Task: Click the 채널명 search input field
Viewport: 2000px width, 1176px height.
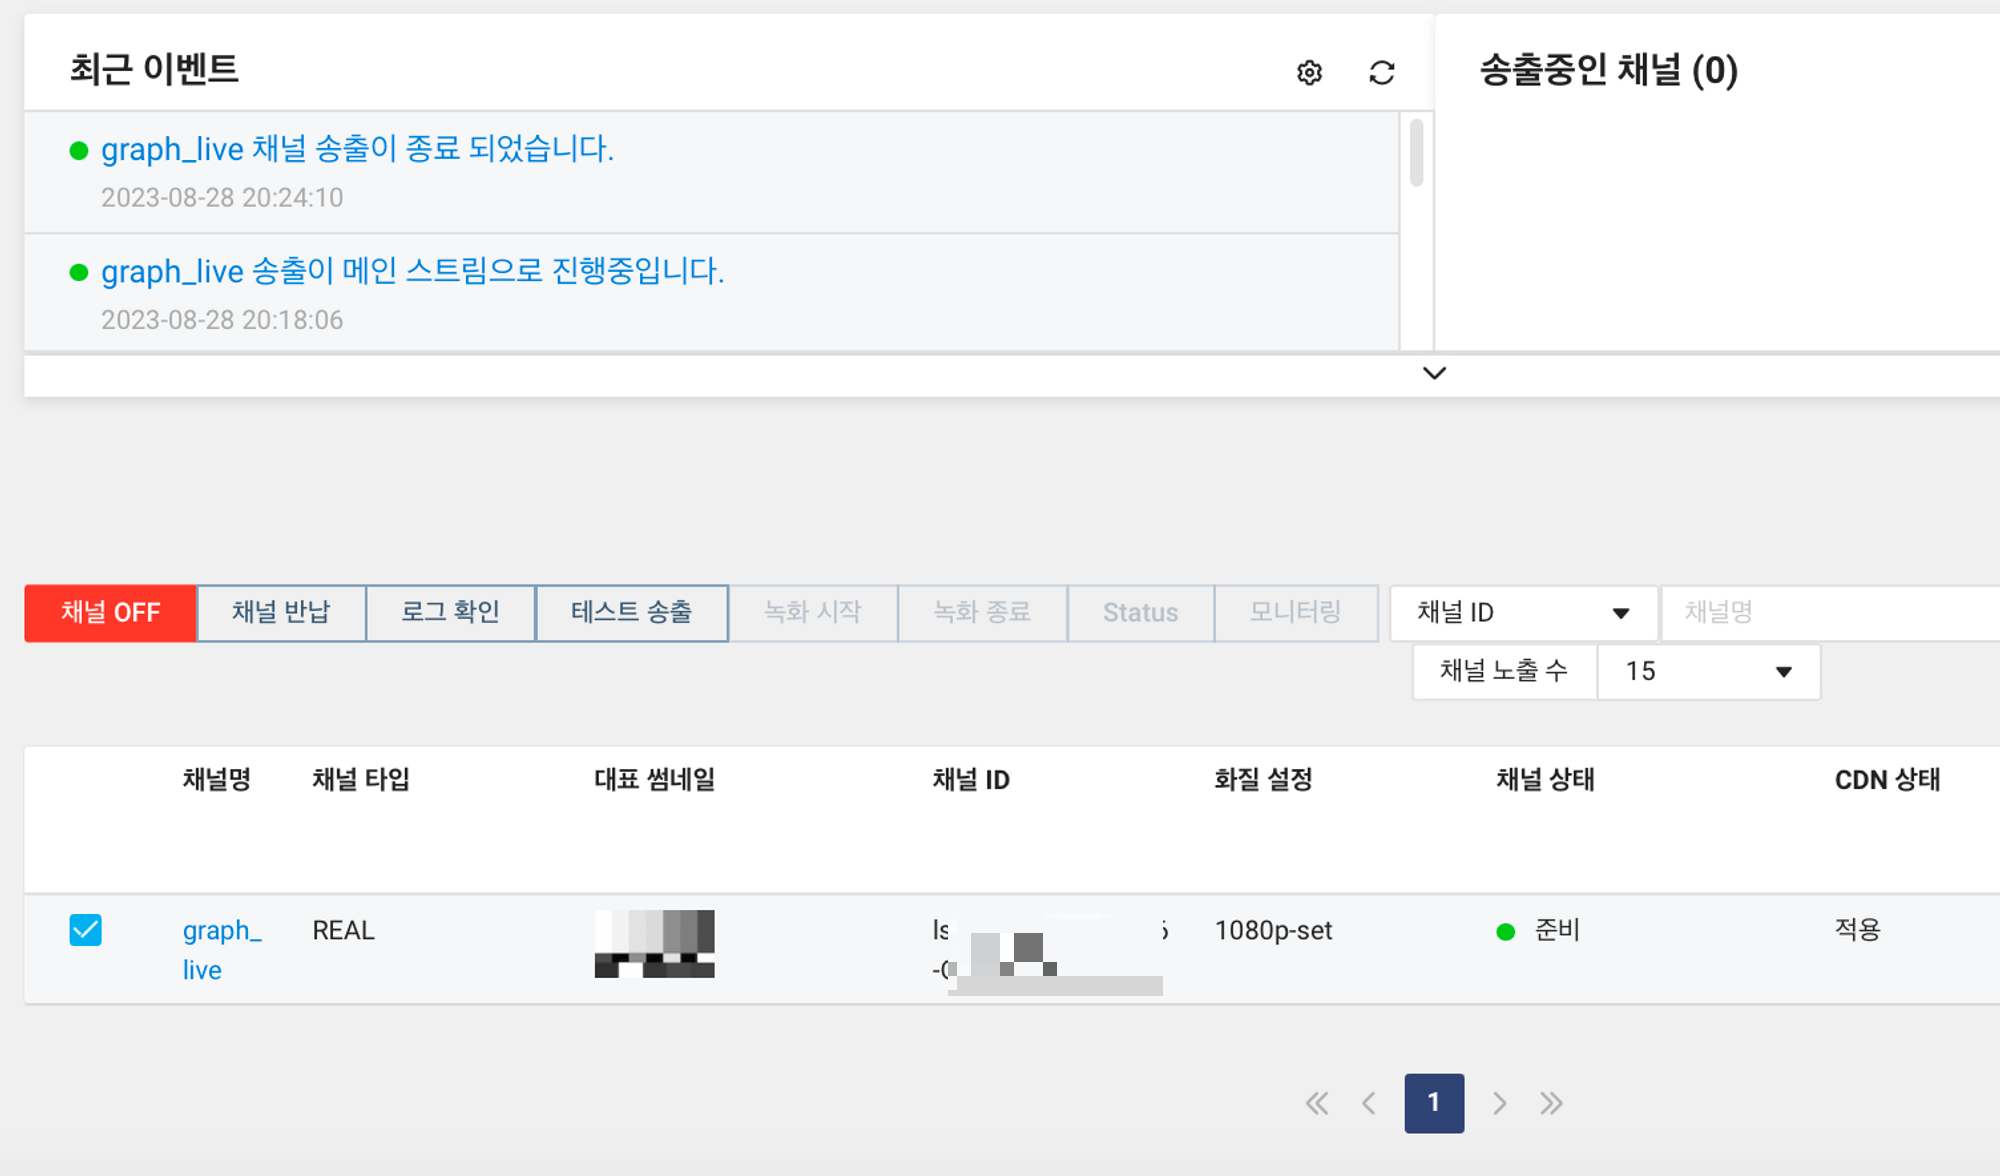Action: tap(1830, 612)
